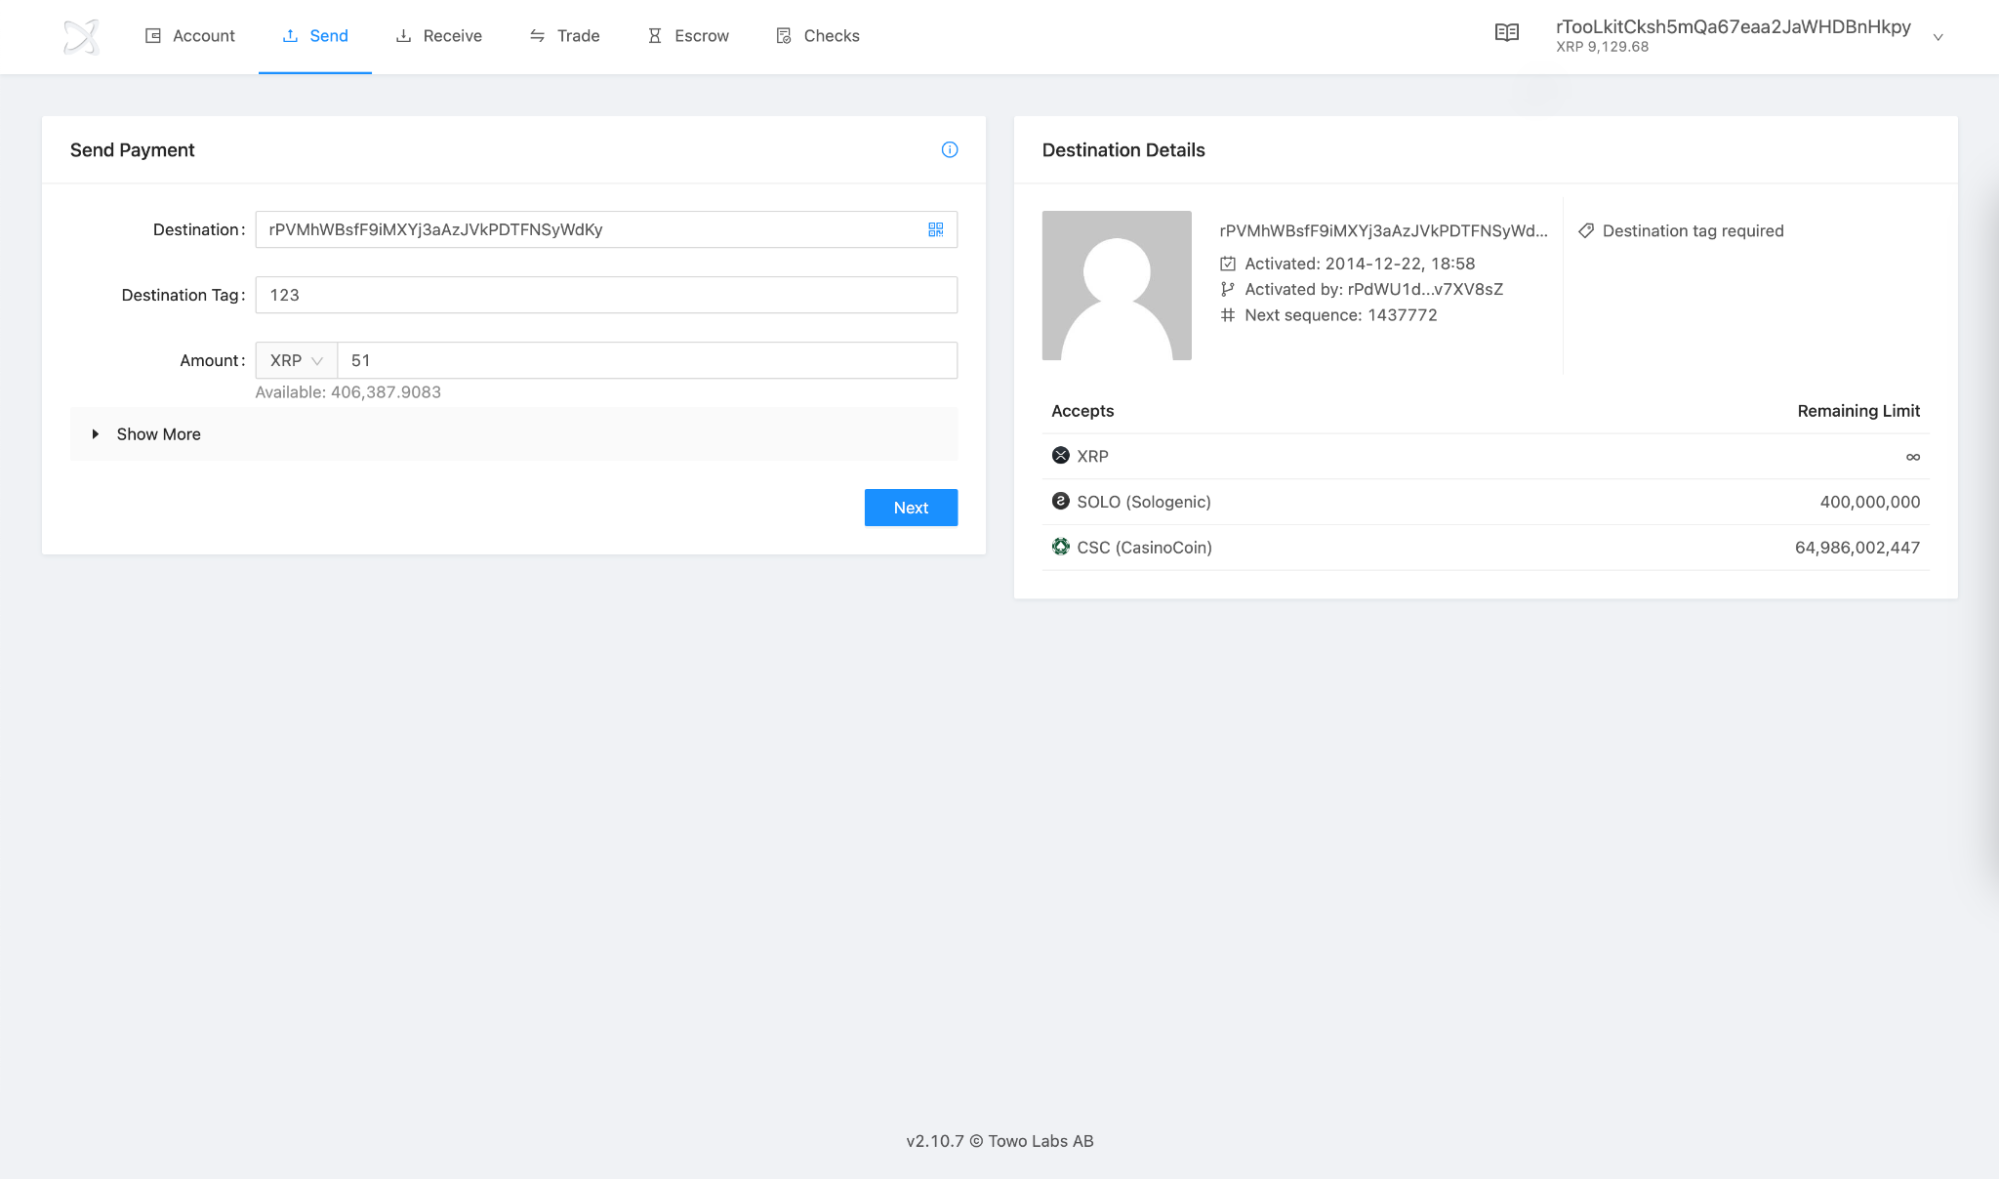Screen dimensions: 1999x1180
Task: Click the Next button to continue payment
Action: 910,507
